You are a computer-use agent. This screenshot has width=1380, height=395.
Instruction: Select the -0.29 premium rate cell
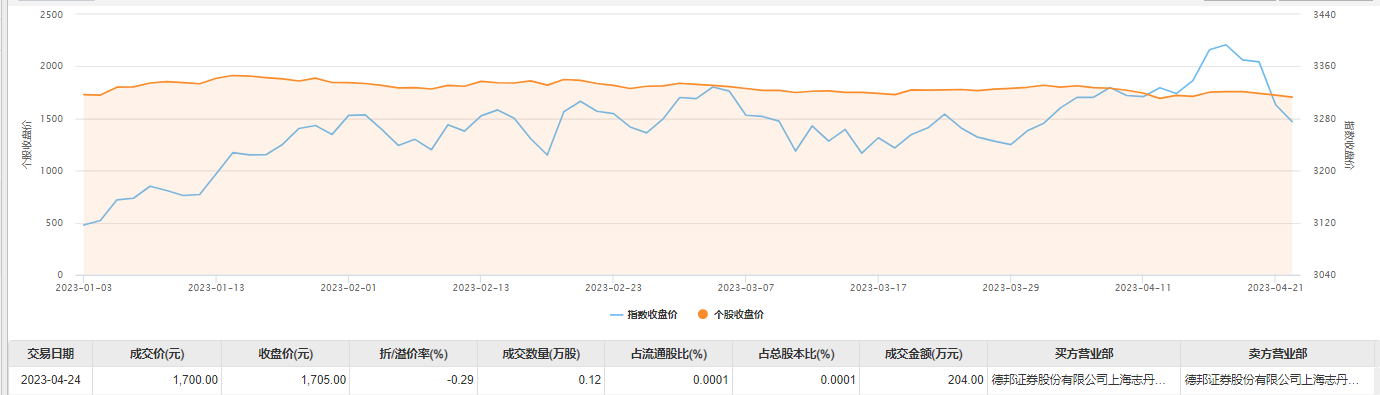click(413, 380)
